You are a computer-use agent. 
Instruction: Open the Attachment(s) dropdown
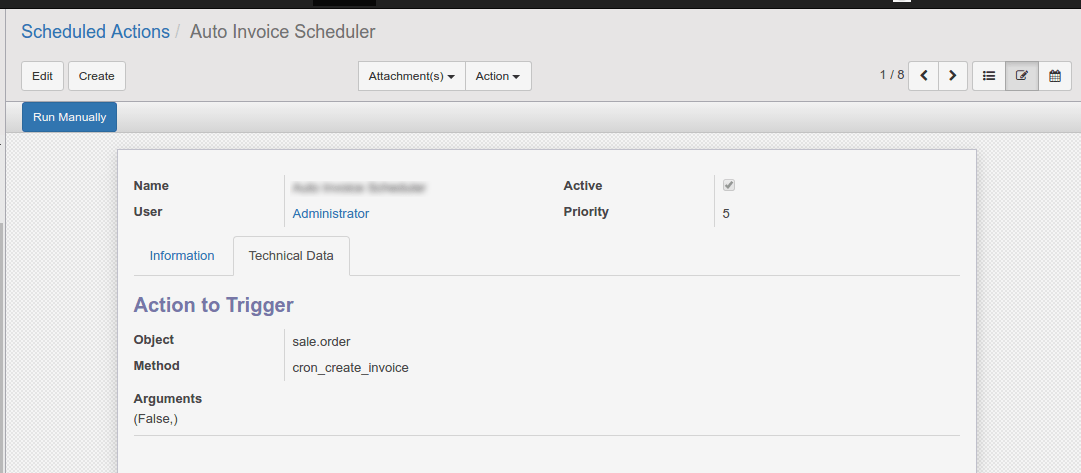[x=412, y=76]
